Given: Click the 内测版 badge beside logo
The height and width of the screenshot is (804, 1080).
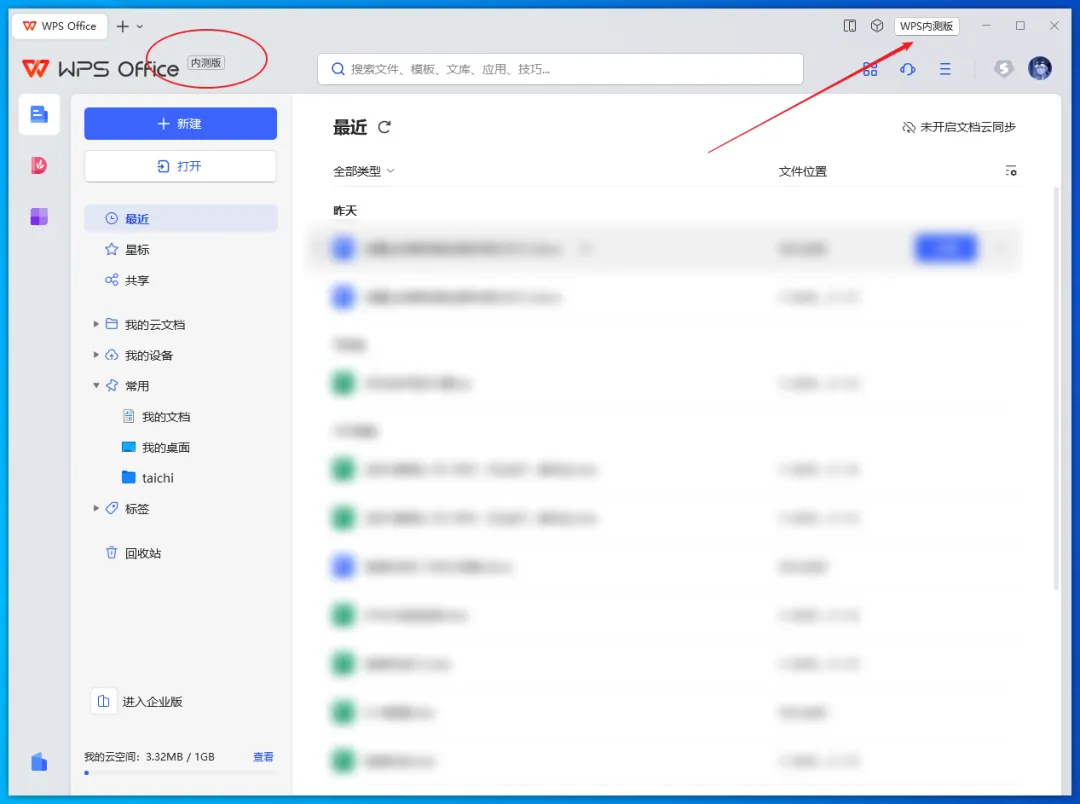Looking at the screenshot, I should [206, 63].
